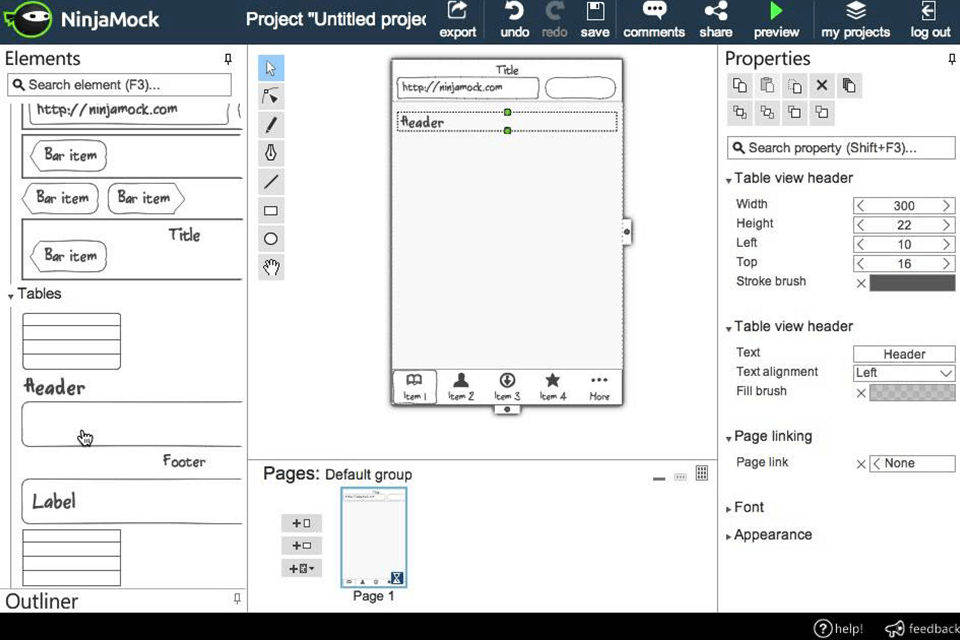Collapse the Page linking section
960x640 pixels.
pos(729,439)
